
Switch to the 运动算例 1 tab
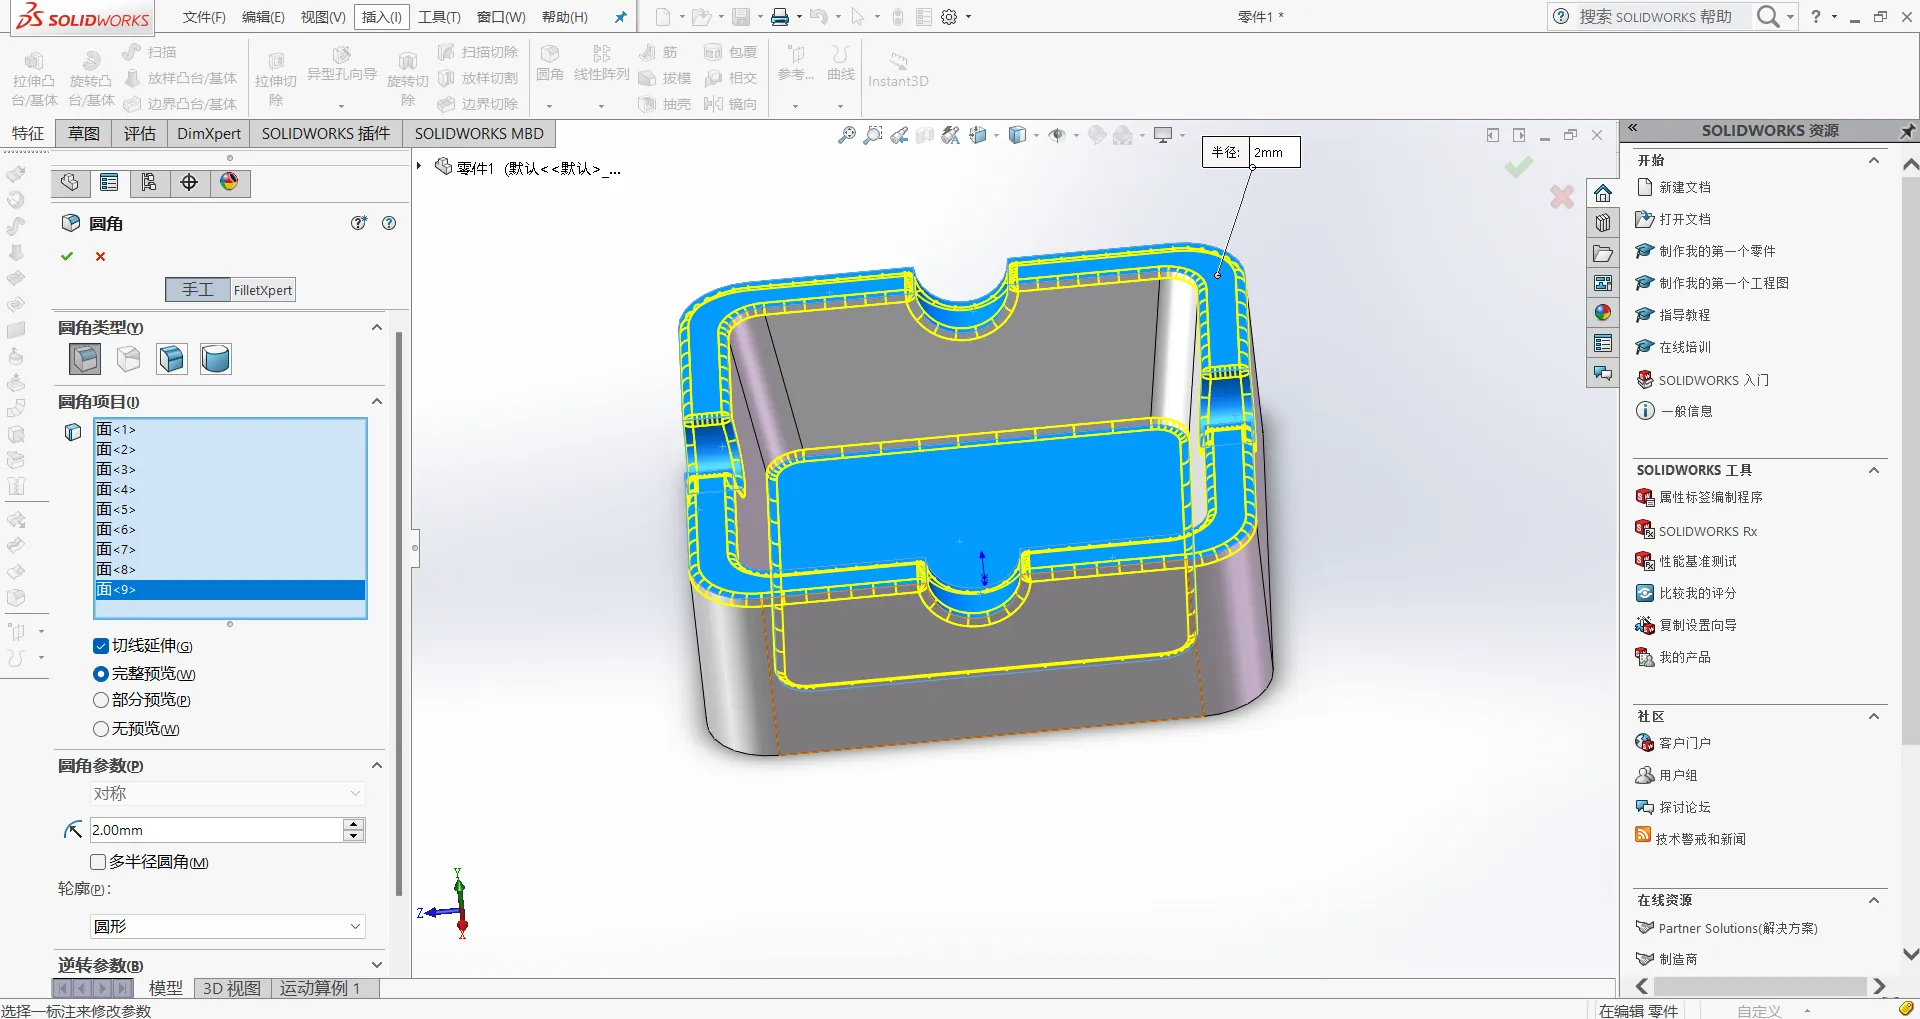(x=320, y=988)
